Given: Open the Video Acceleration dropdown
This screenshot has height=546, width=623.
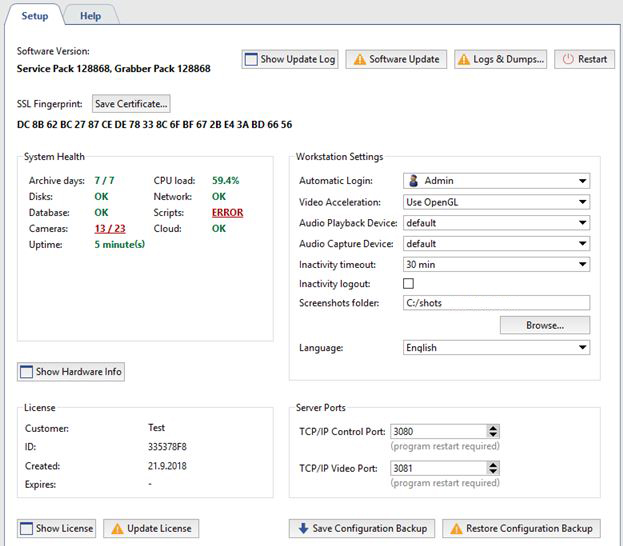Looking at the screenshot, I should click(x=496, y=202).
